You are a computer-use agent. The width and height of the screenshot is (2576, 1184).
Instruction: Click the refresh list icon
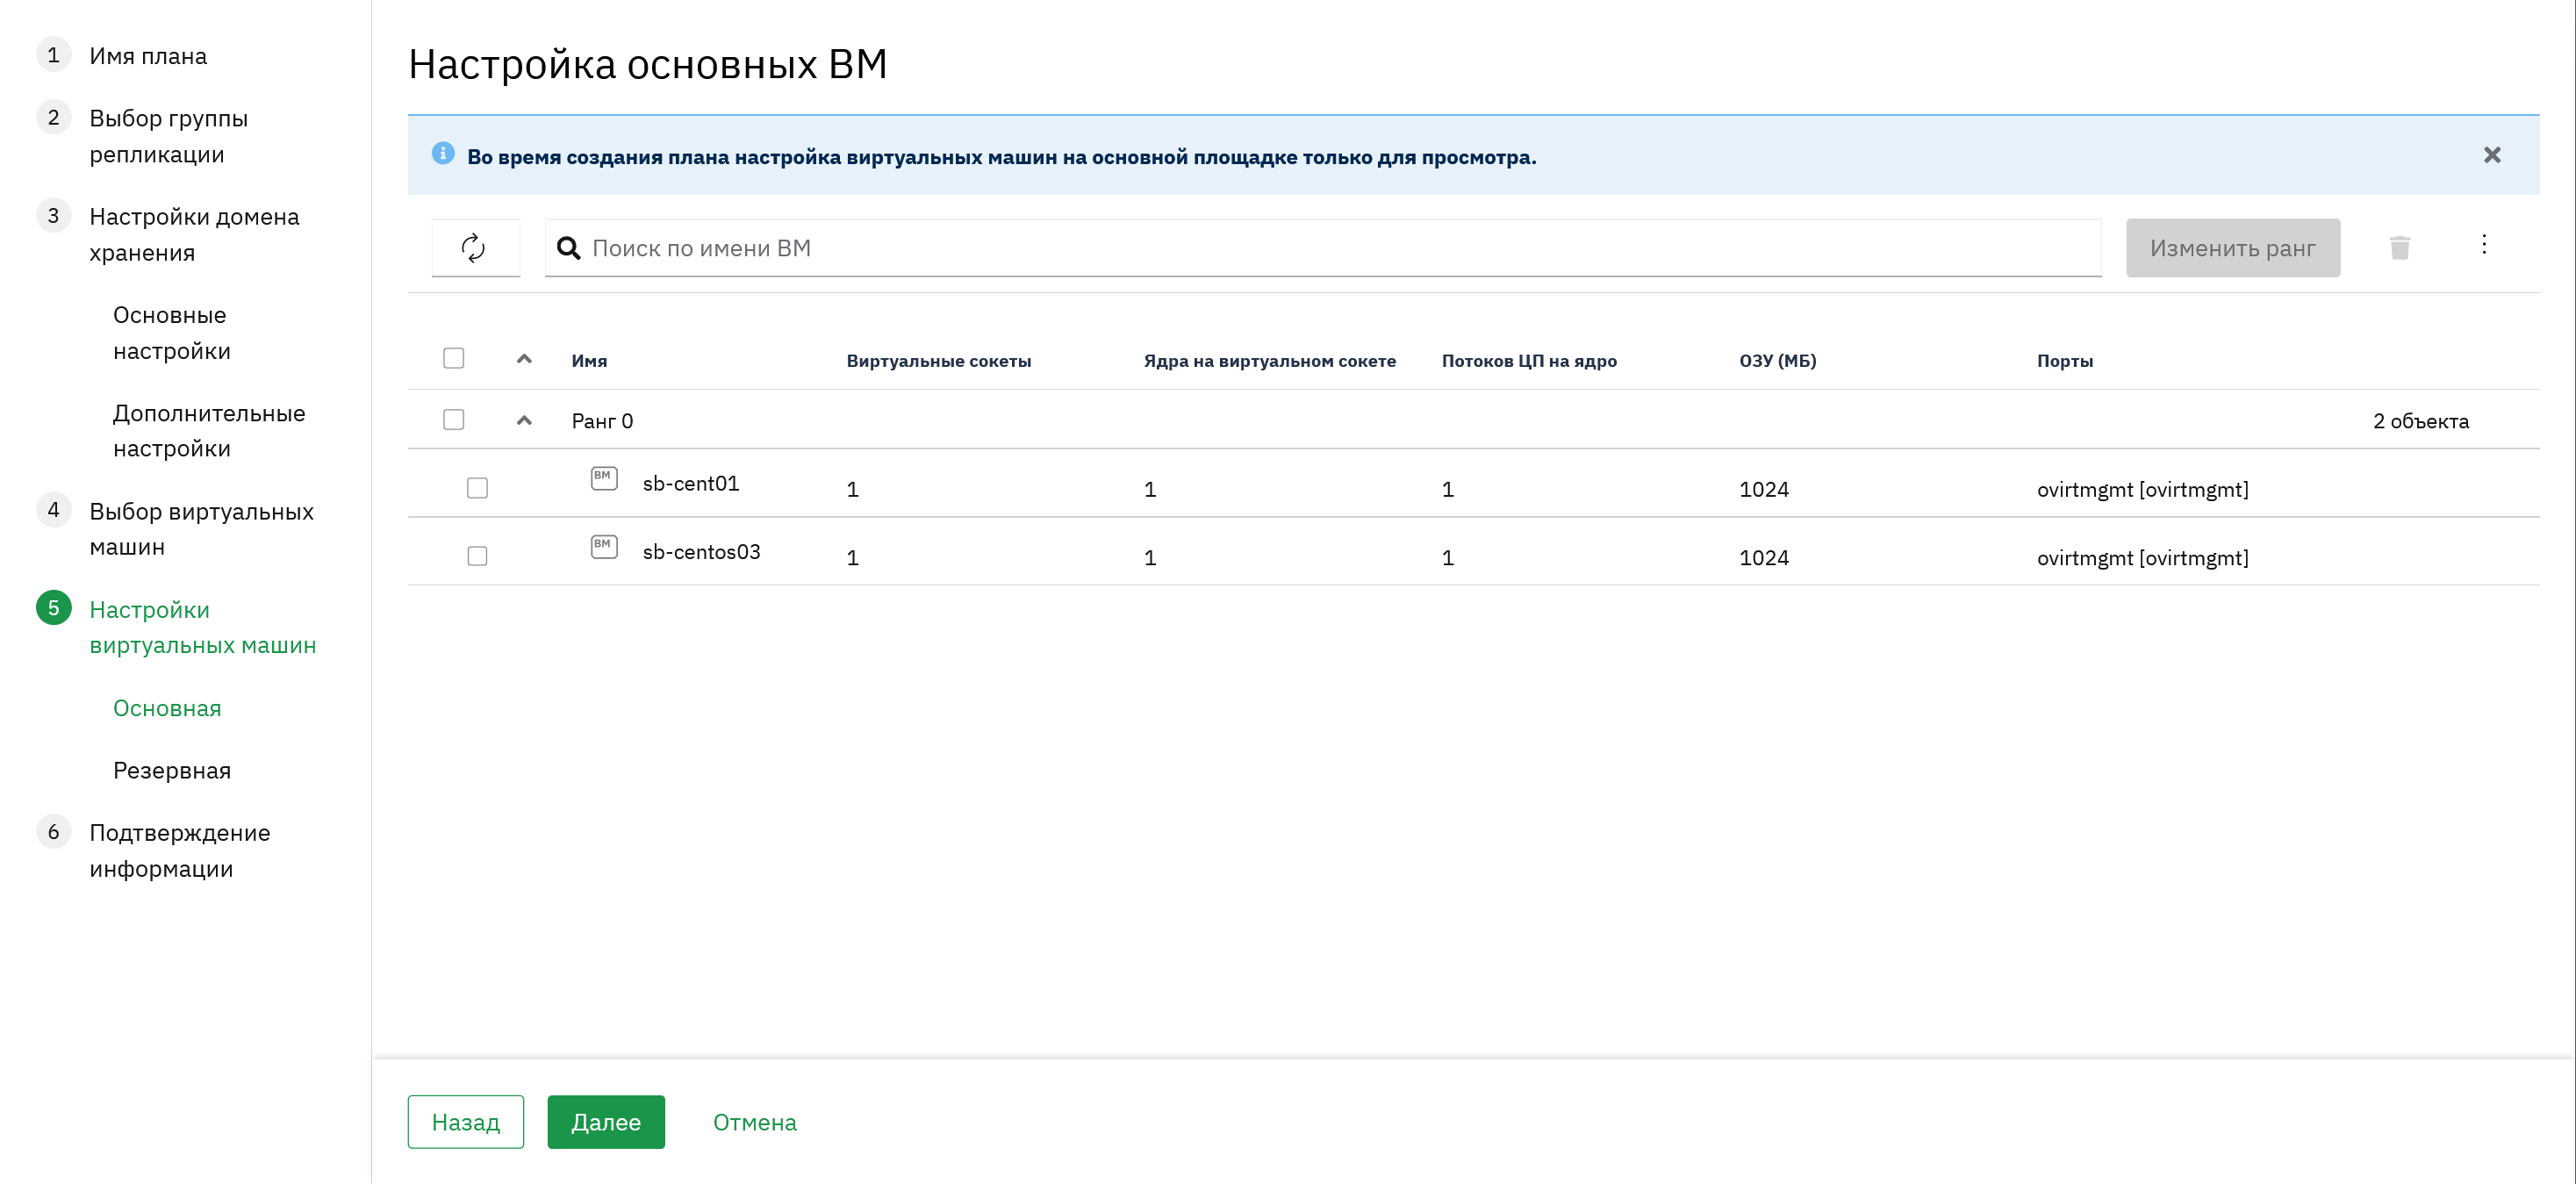[474, 247]
